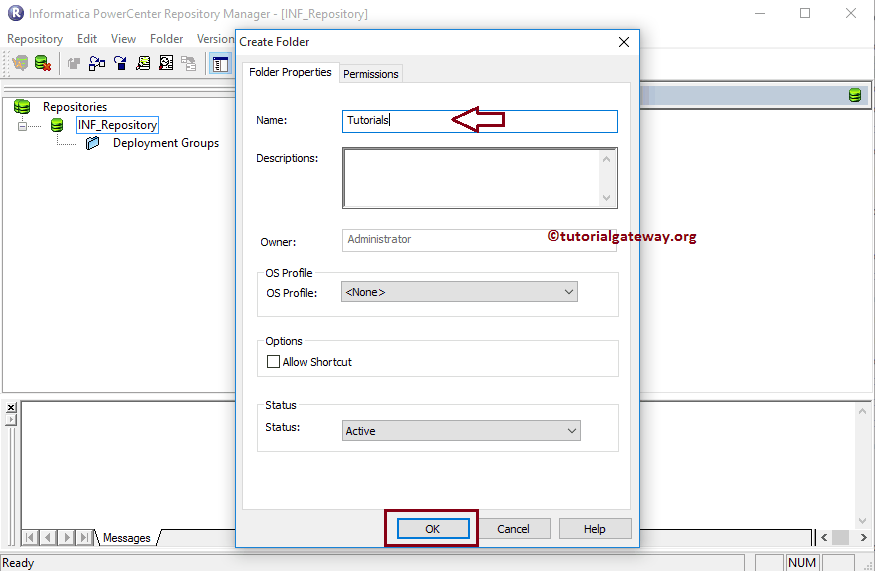
Task: Step to next tab in Messages pane
Action: tap(66, 538)
